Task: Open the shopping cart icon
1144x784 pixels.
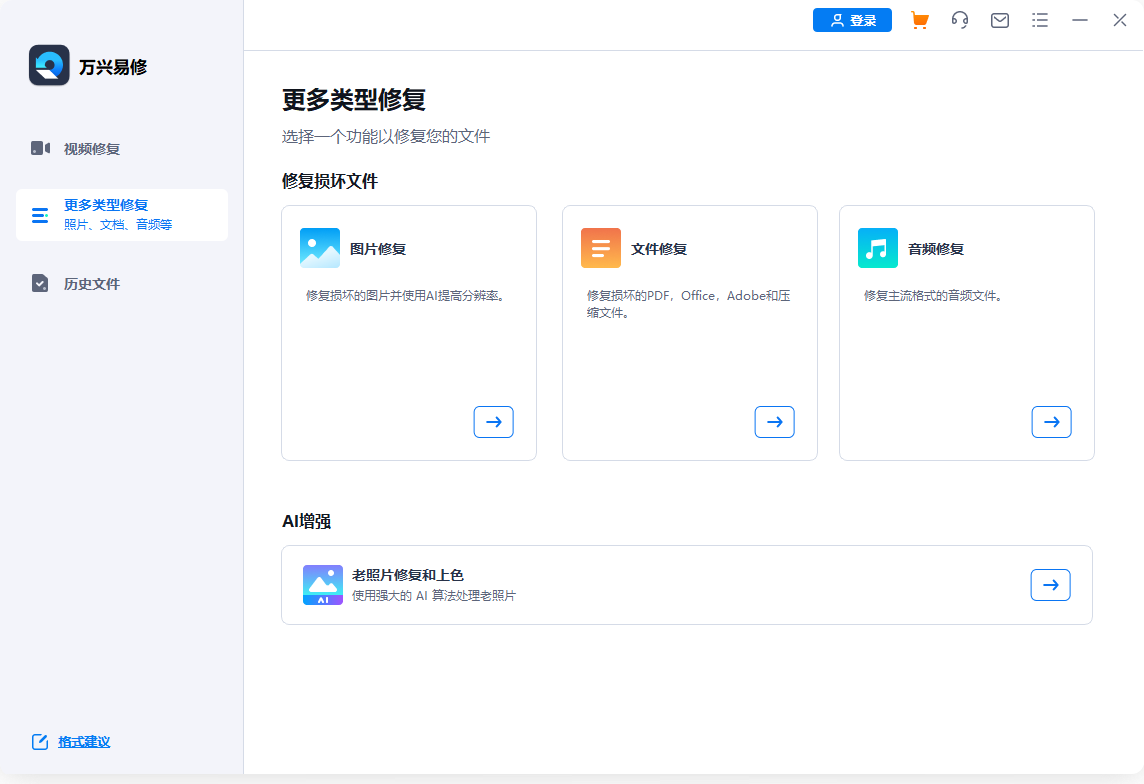Action: click(919, 20)
